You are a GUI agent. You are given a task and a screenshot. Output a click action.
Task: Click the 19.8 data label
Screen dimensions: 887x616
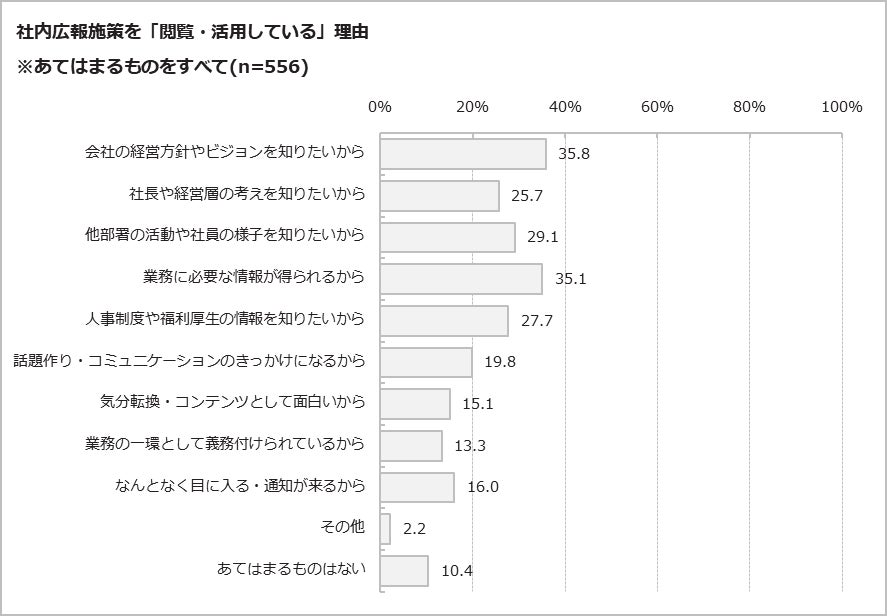(x=500, y=362)
